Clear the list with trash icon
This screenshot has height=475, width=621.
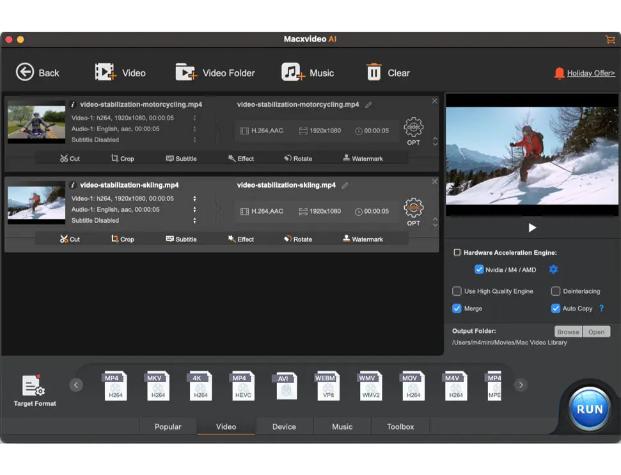pyautogui.click(x=373, y=72)
